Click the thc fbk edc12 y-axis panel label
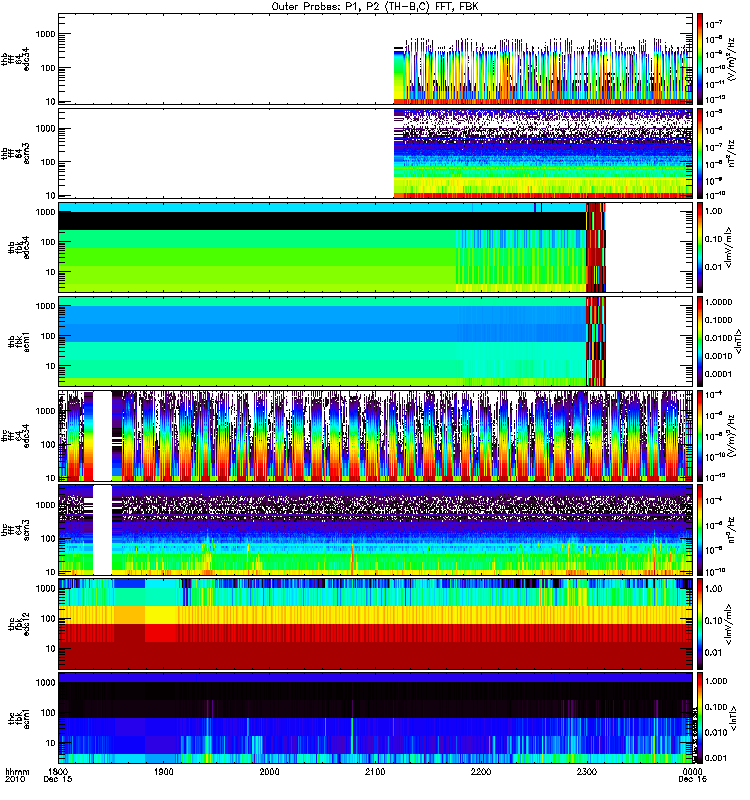Image resolution: width=750 pixels, height=800 pixels. pyautogui.click(x=19, y=624)
